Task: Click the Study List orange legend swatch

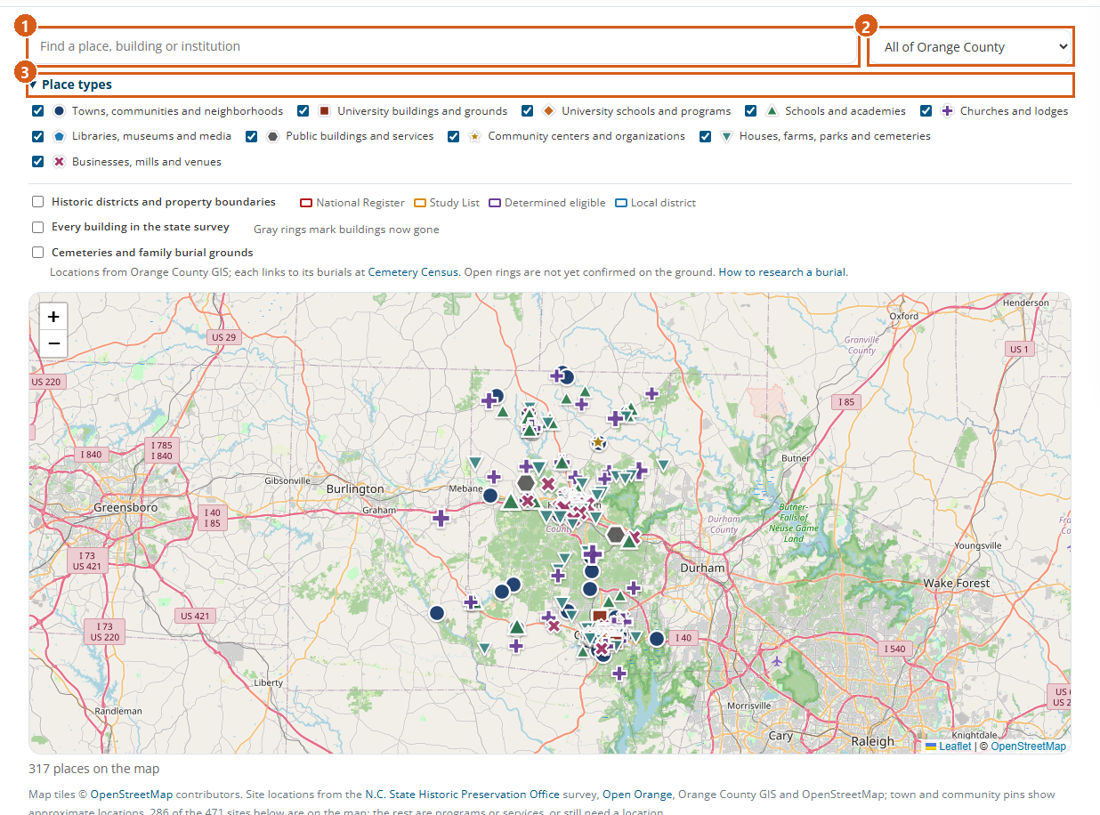Action: click(420, 203)
